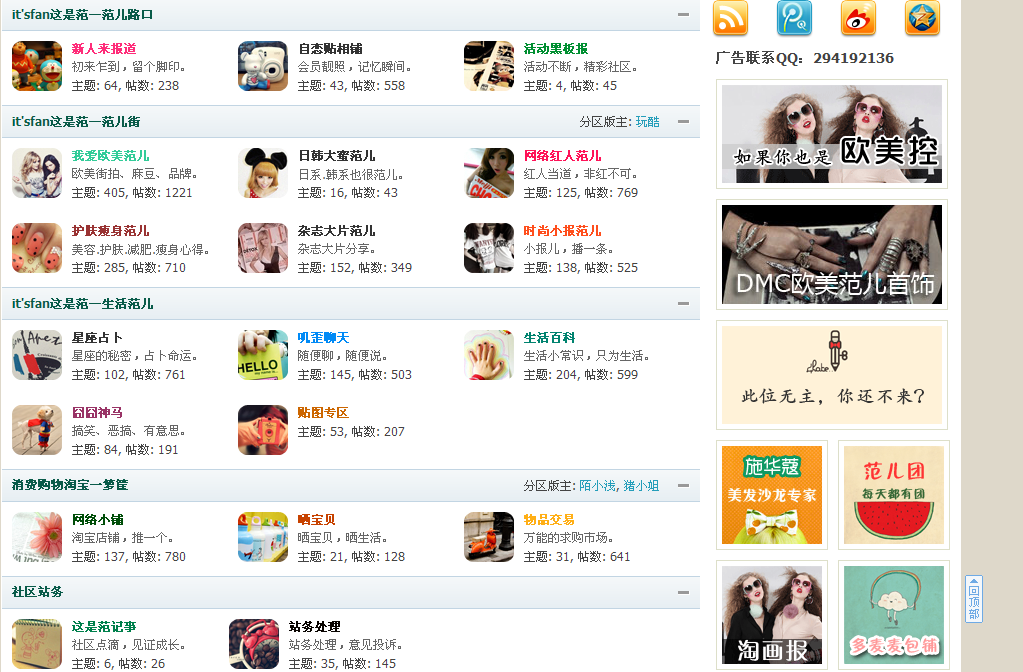The width and height of the screenshot is (1023, 672).
Task: Open the it'sfan这是范一范儿街 section title
Action: [76, 121]
